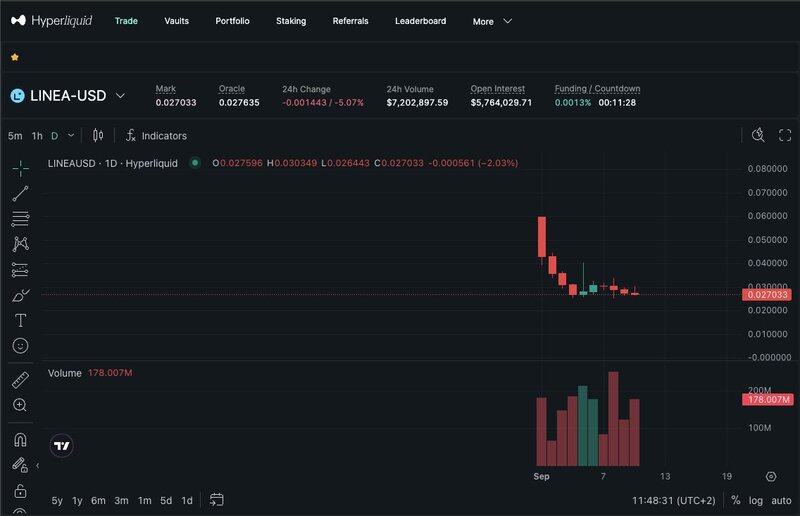Image resolution: width=800 pixels, height=516 pixels.
Task: Select the Fibonacci retracement tool
Action: (x=20, y=218)
